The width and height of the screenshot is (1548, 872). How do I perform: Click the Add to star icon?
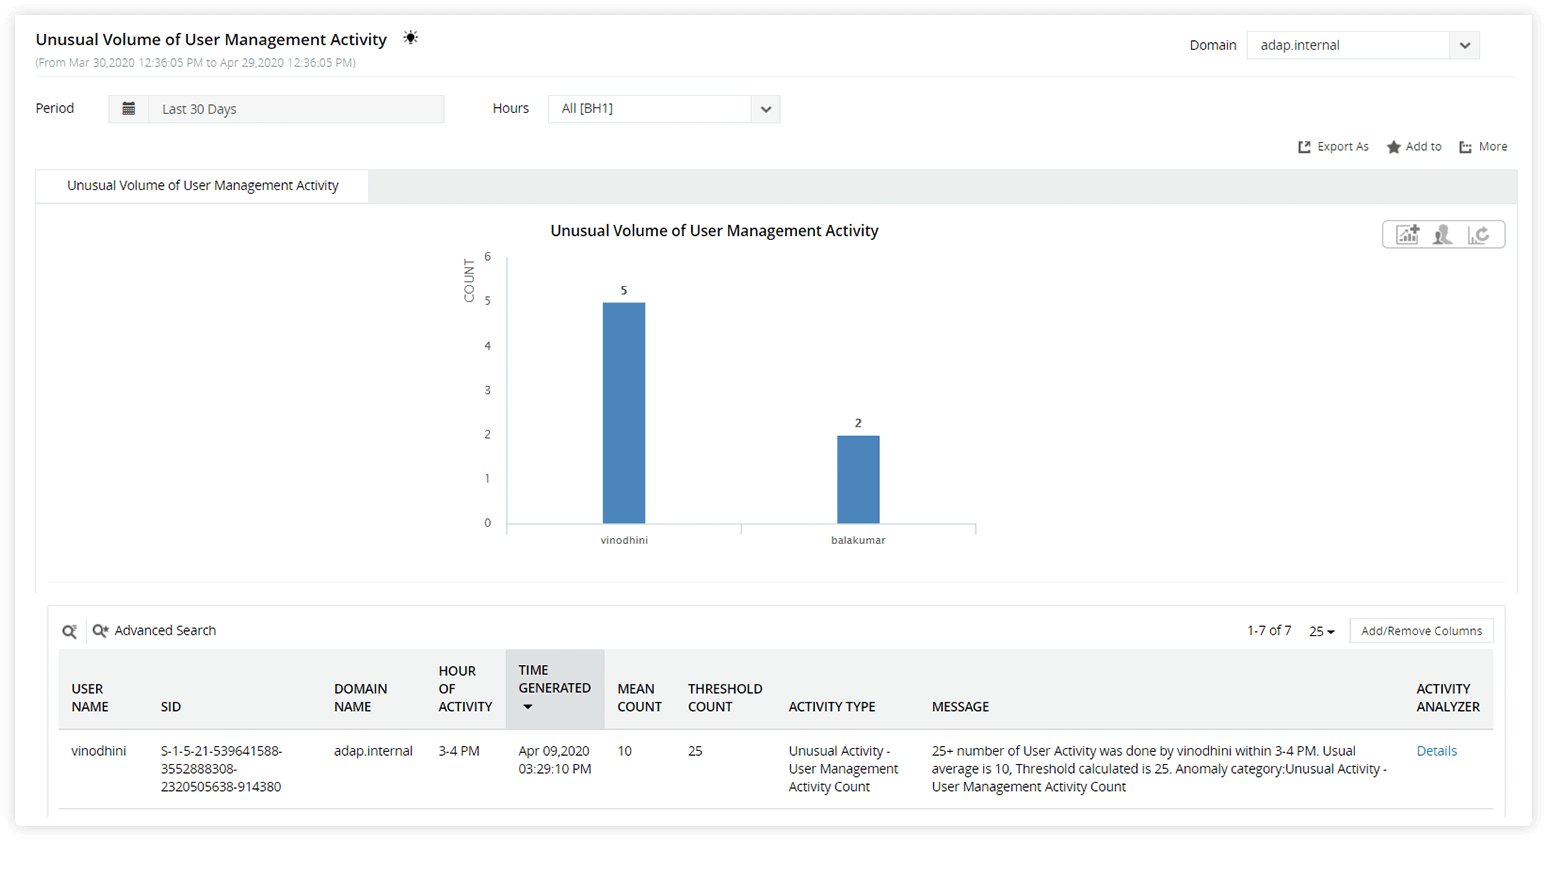1413,146
